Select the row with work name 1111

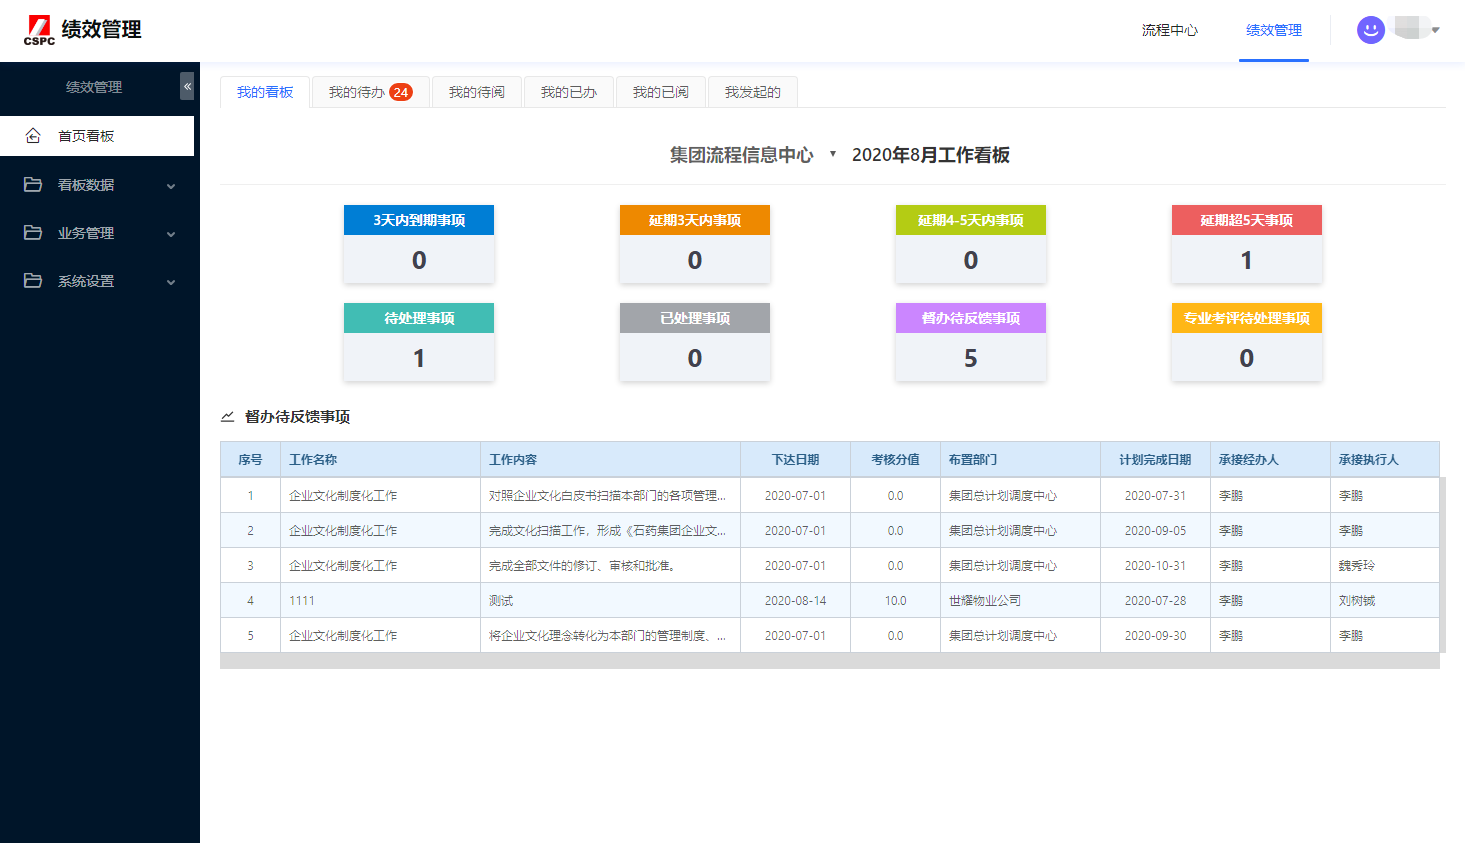tap(830, 600)
